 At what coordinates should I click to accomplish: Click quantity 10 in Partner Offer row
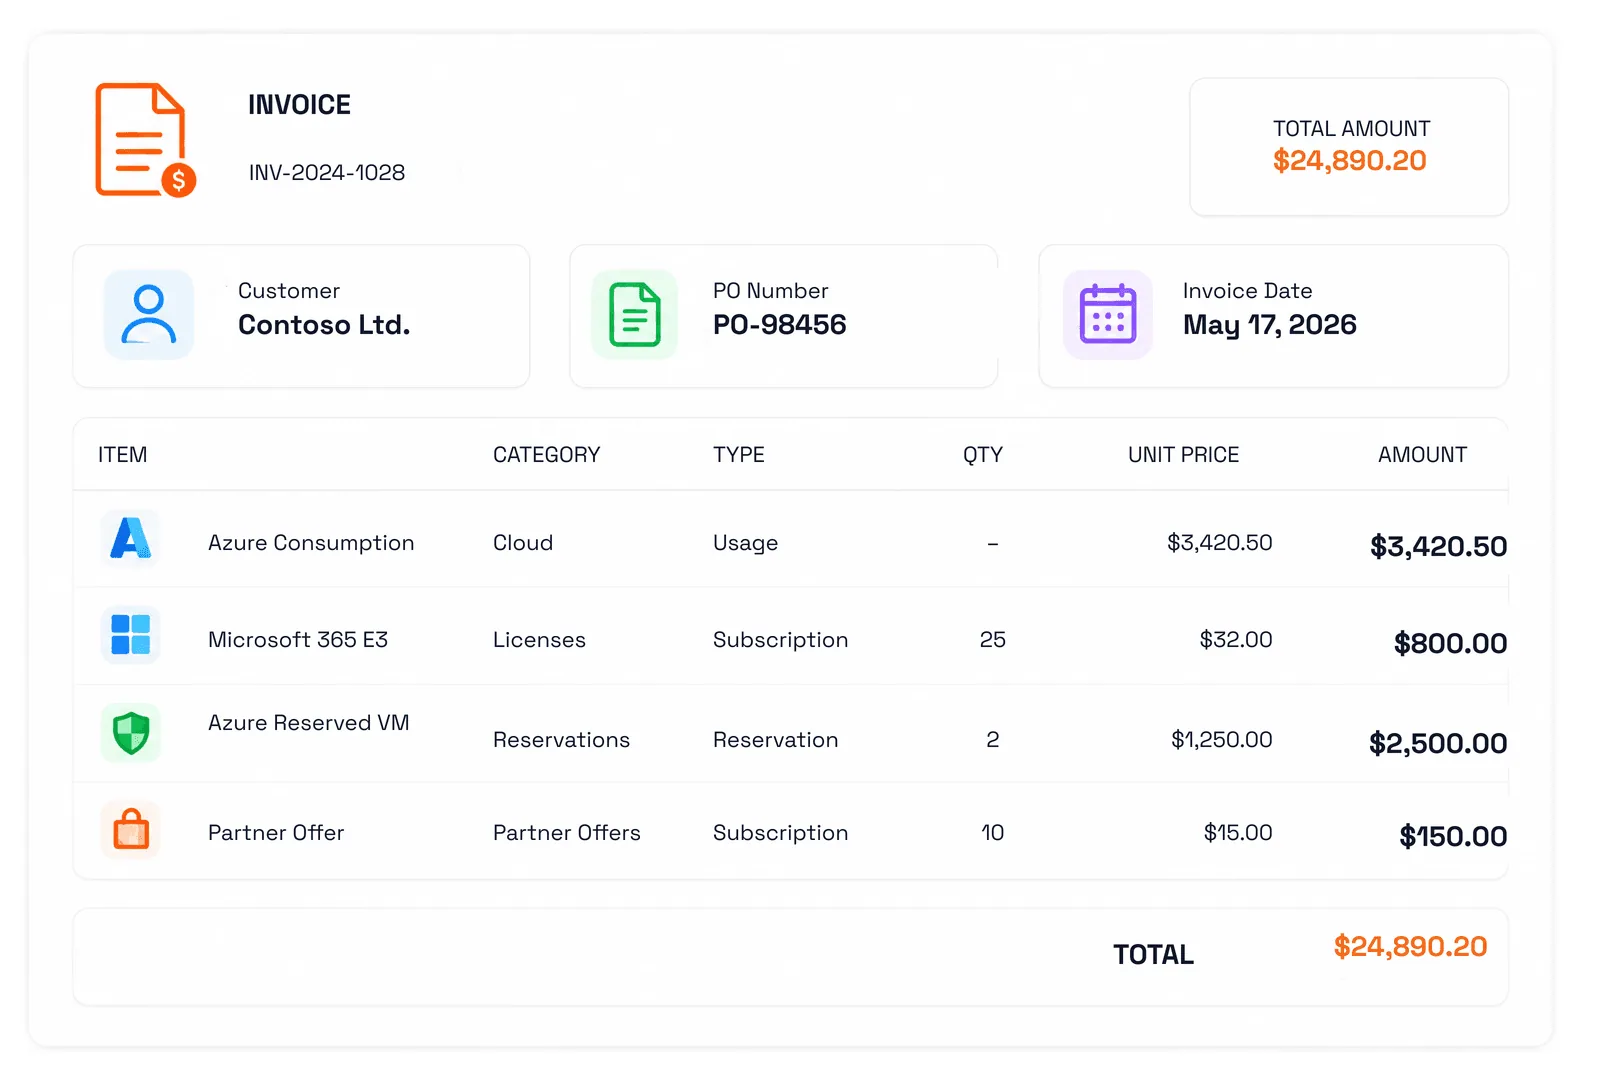click(992, 833)
